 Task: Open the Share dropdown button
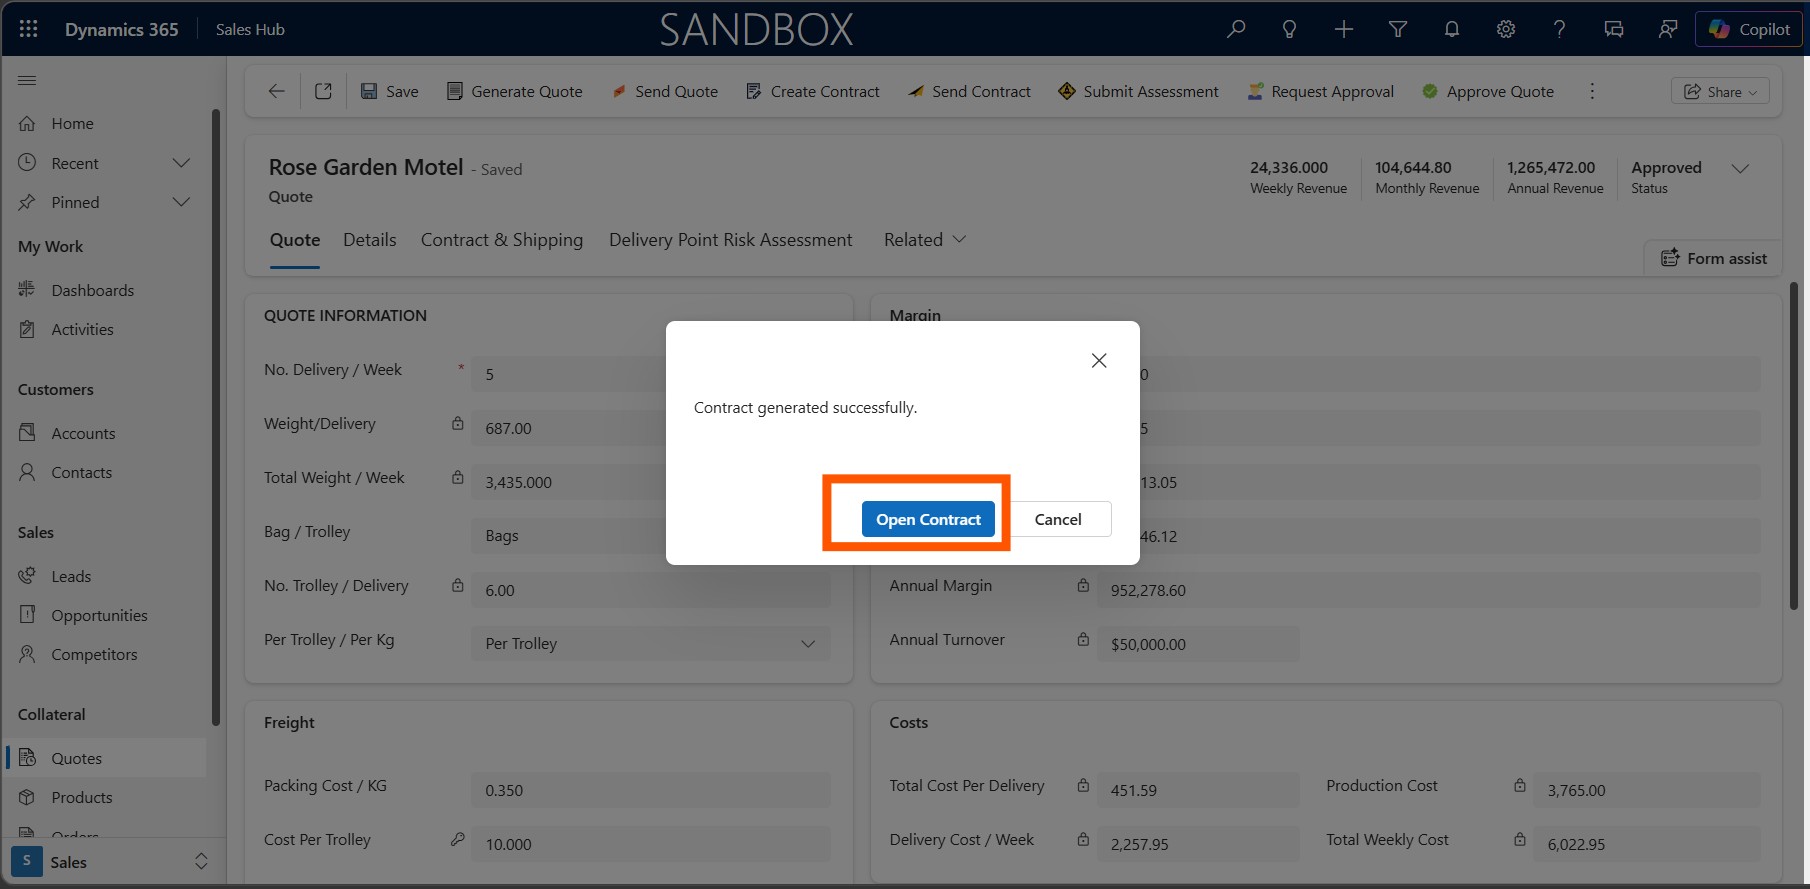click(x=1720, y=91)
